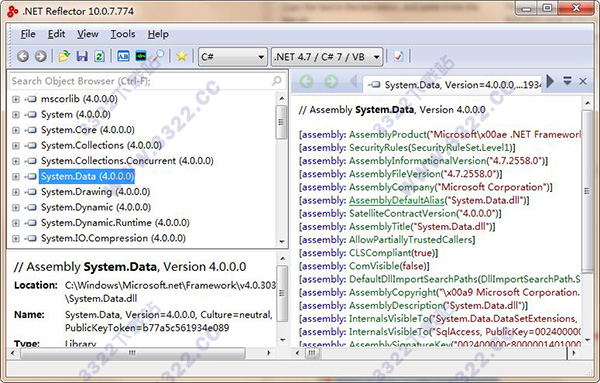Select System.Data (4.0.0.0) in the tree
600x383 pixels.
click(87, 176)
